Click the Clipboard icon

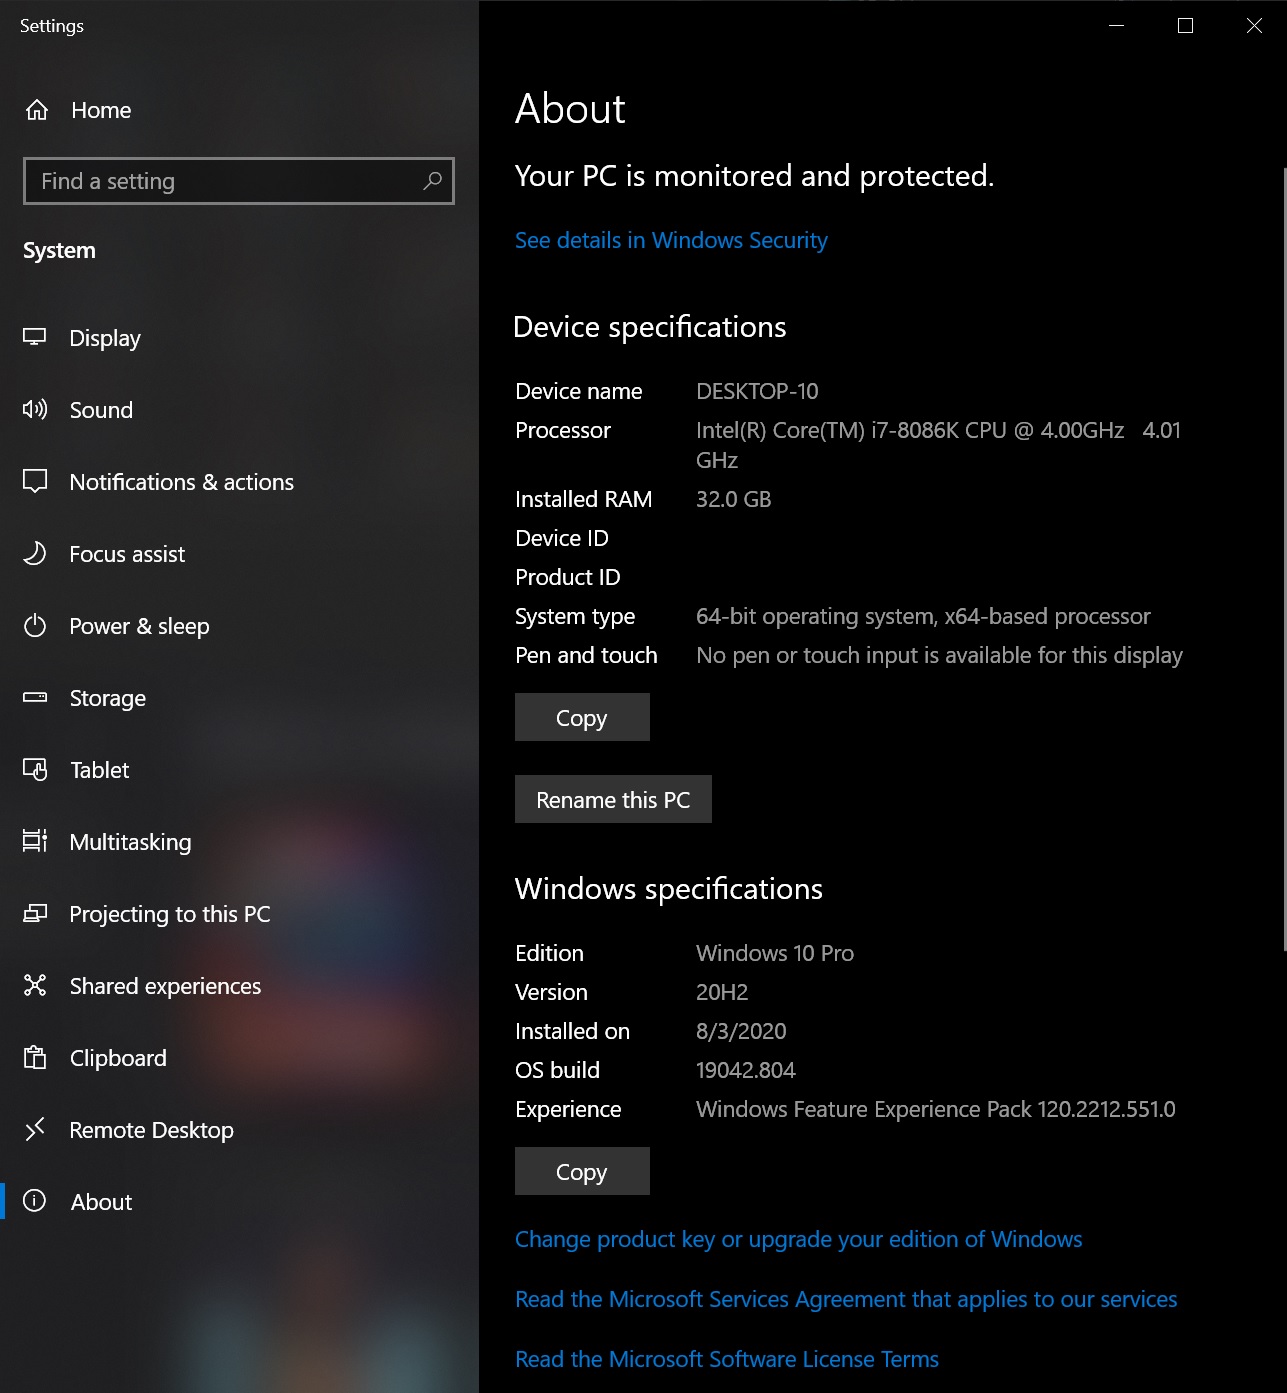pos(35,1057)
